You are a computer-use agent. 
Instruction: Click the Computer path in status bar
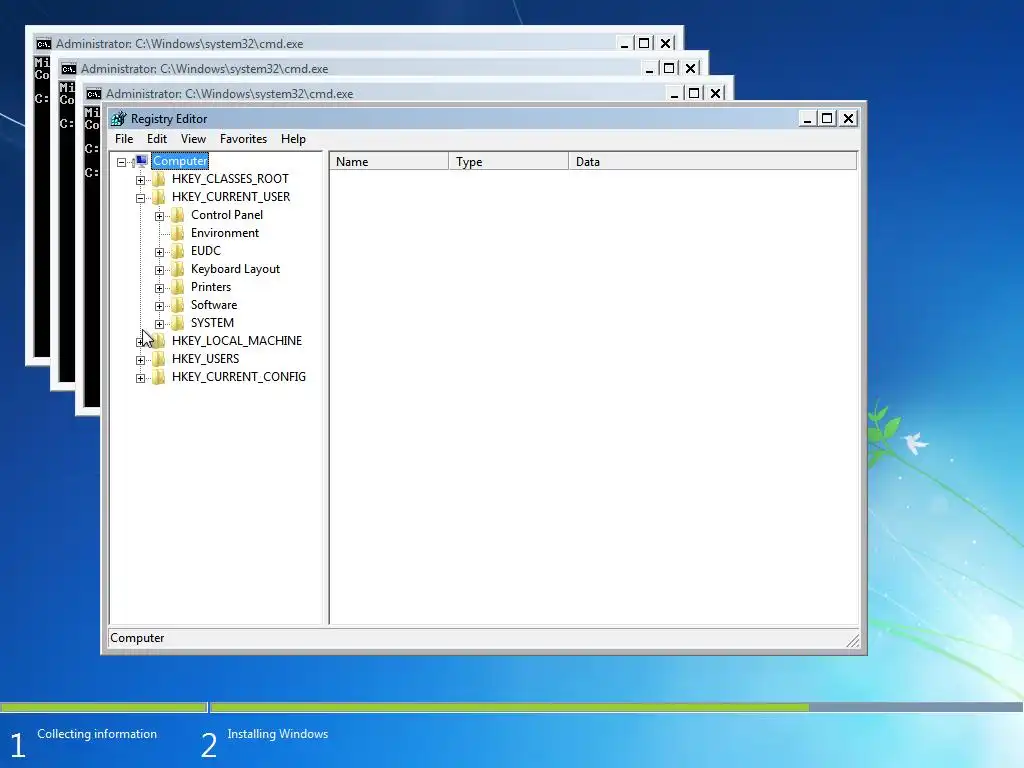(137, 638)
